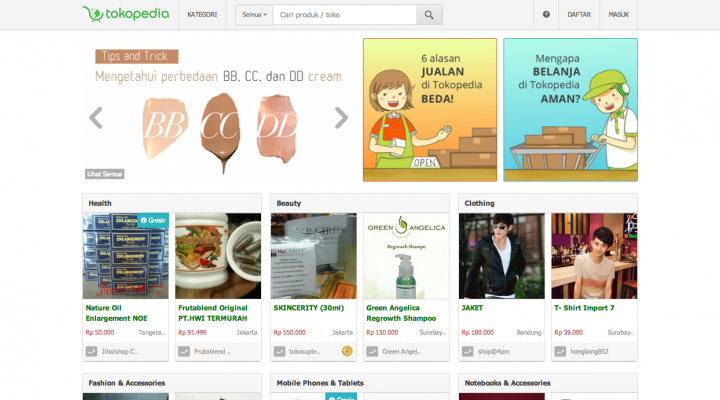Image resolution: width=720 pixels, height=400 pixels.
Task: Click the Frutablend product thumbnail
Action: click(x=218, y=256)
